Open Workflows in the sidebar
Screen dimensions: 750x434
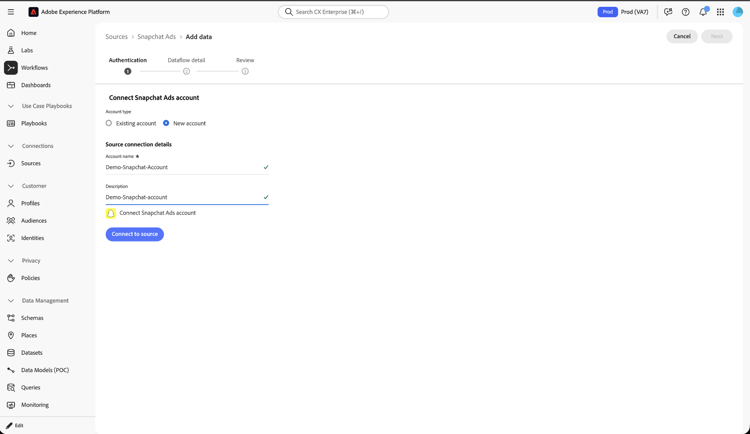(34, 67)
